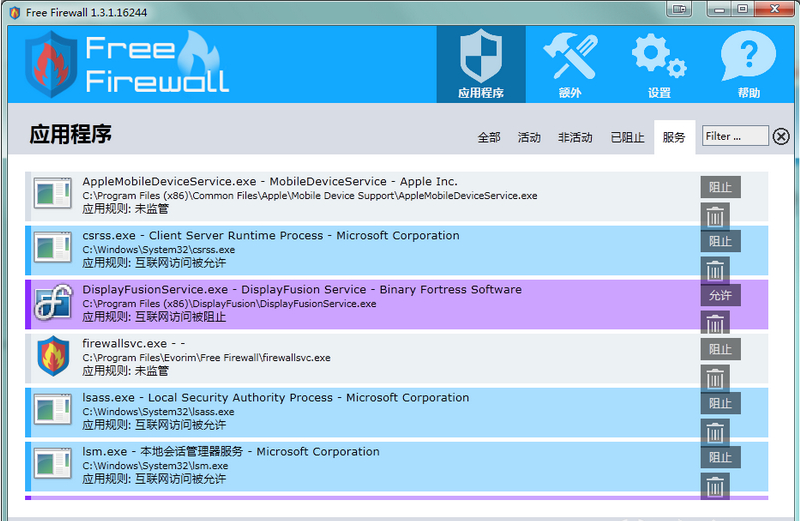This screenshot has width=800, height=521.
Task: Open the 设置 gear section
Action: click(x=659, y=64)
